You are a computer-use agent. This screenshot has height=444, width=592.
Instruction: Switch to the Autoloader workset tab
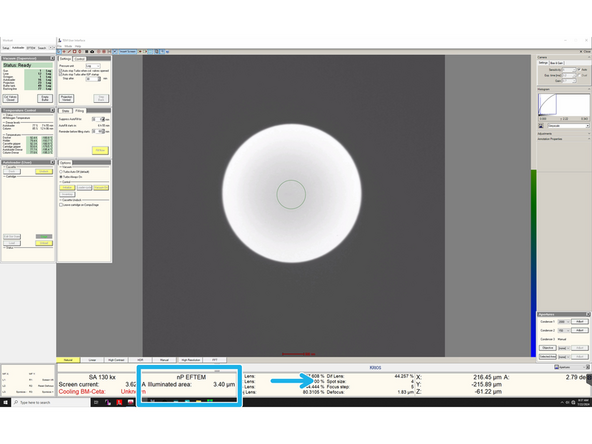tap(18, 48)
